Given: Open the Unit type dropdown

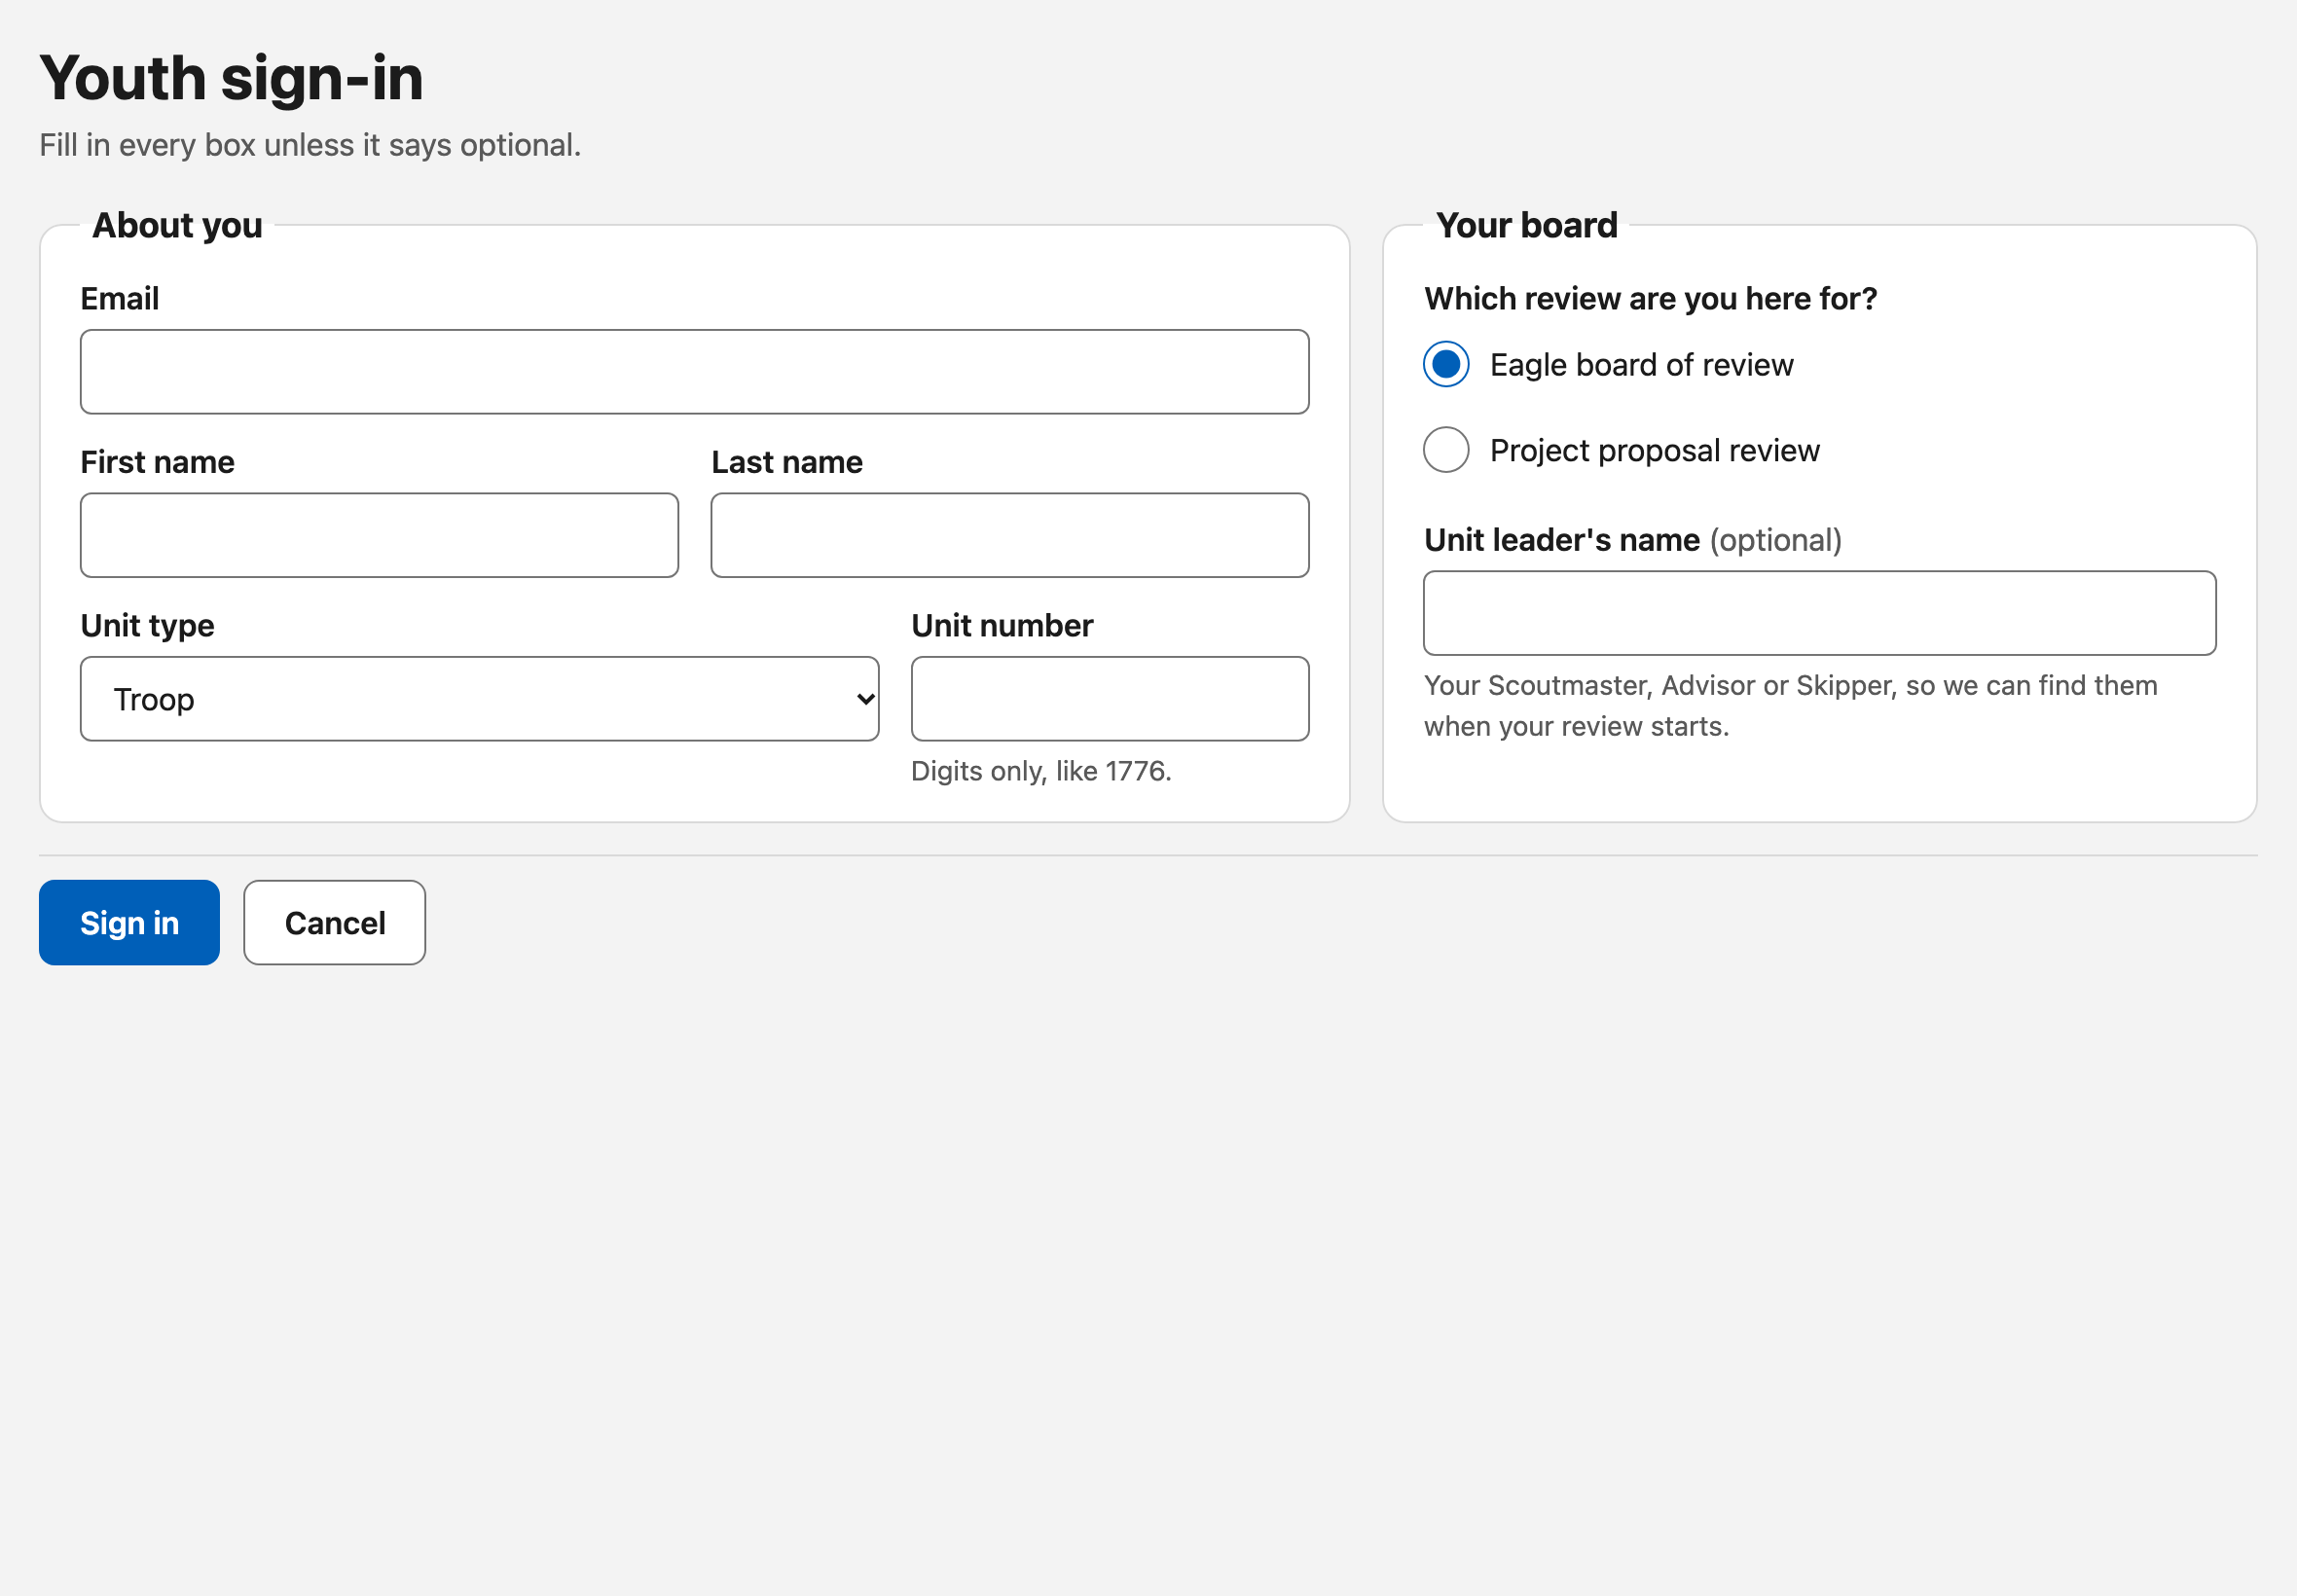Looking at the screenshot, I should pyautogui.click(x=479, y=699).
